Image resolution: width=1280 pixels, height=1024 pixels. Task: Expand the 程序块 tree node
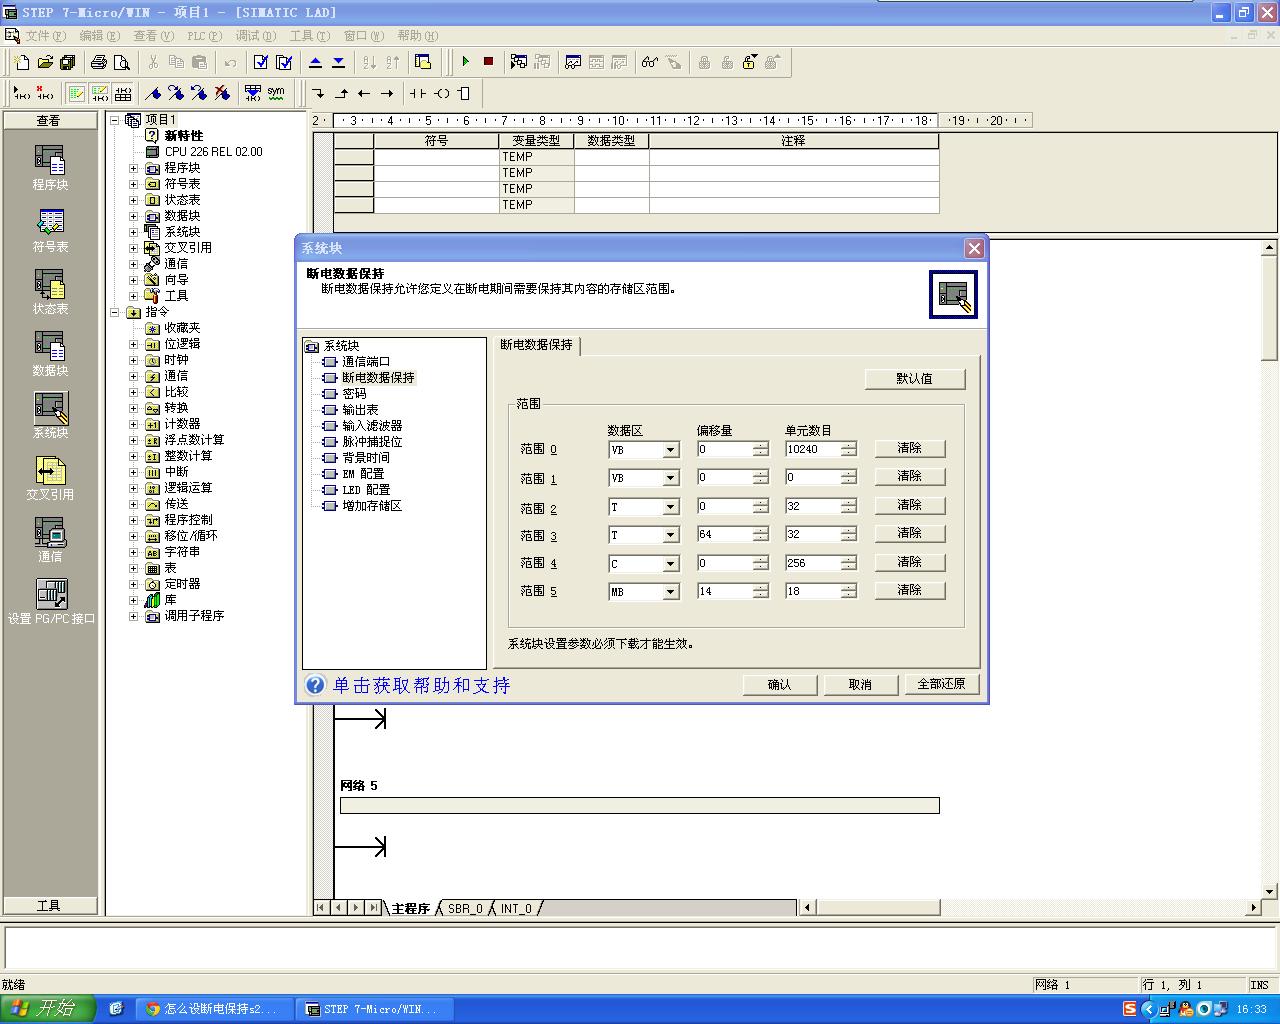pyautogui.click(x=134, y=168)
